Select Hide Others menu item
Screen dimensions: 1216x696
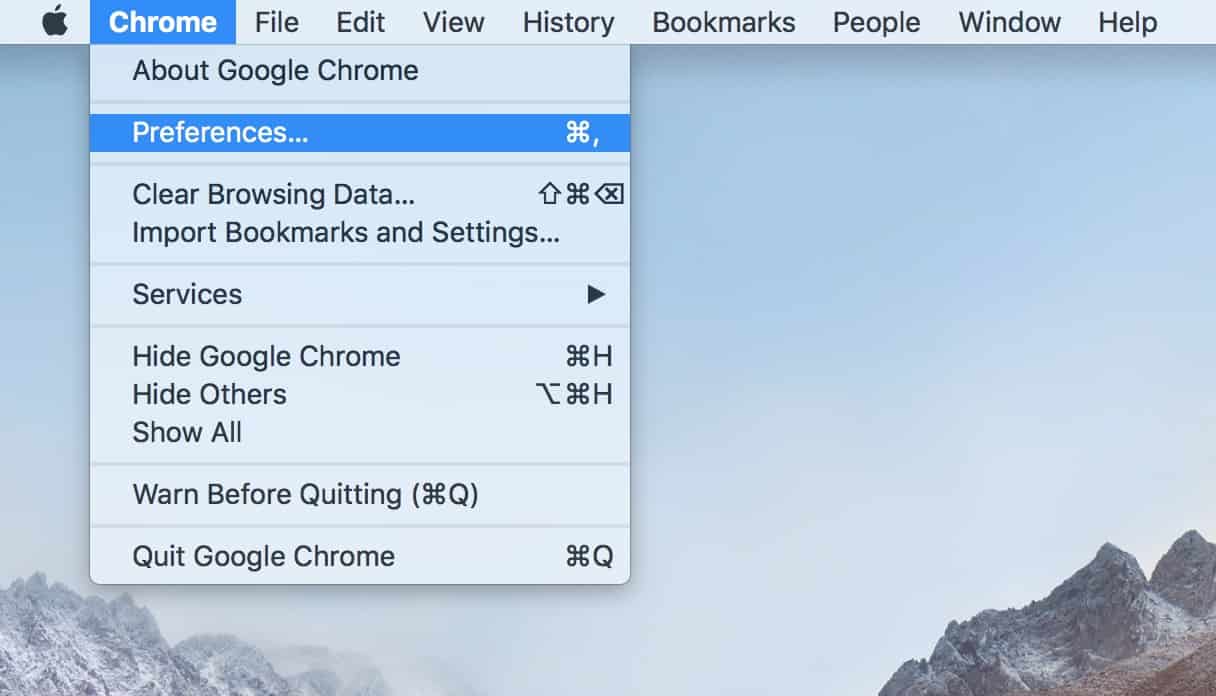209,395
